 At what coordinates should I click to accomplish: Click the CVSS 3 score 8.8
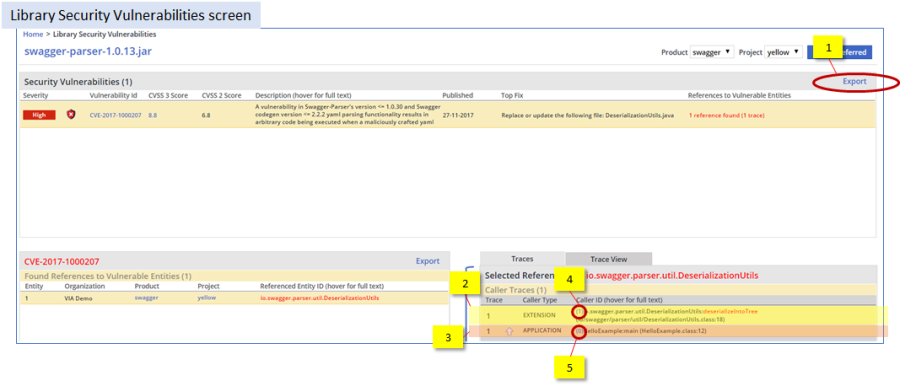tap(153, 115)
